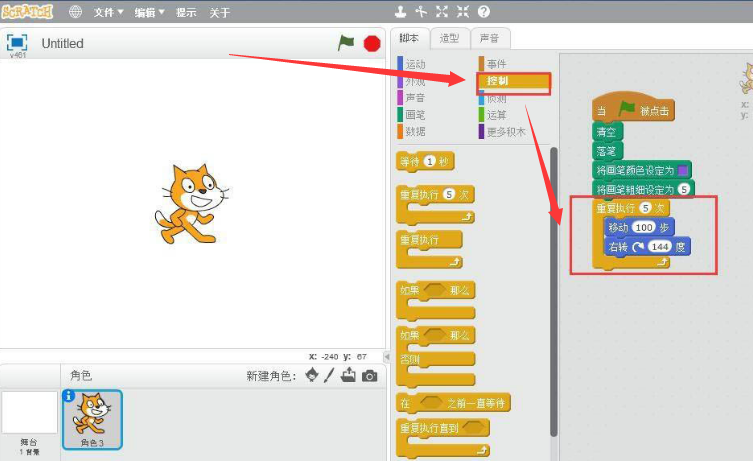The height and width of the screenshot is (461, 753).
Task: Click the 清空 block in script
Action: tap(607, 132)
